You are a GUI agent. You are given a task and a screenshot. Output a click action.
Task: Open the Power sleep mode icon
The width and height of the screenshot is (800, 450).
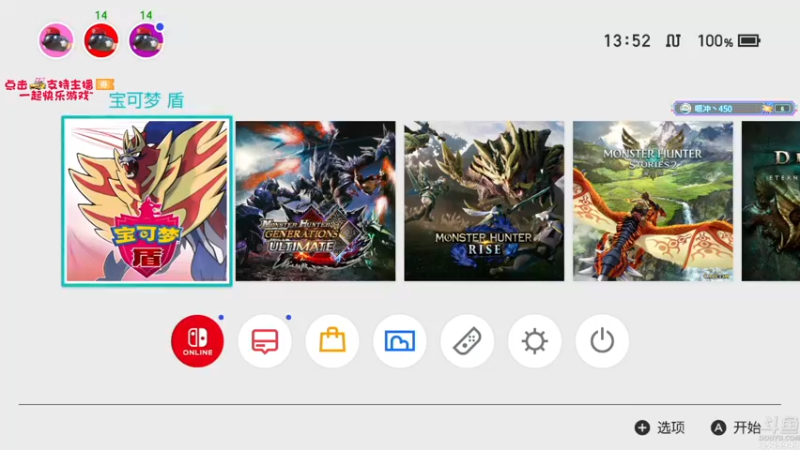click(602, 341)
